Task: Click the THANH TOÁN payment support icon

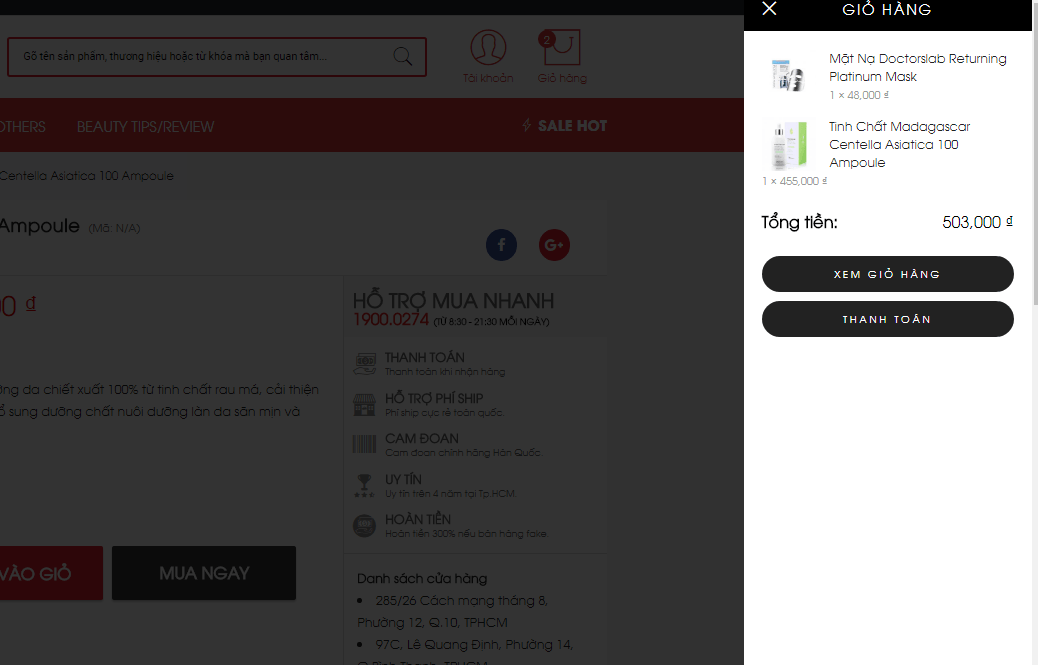Action: [x=364, y=364]
